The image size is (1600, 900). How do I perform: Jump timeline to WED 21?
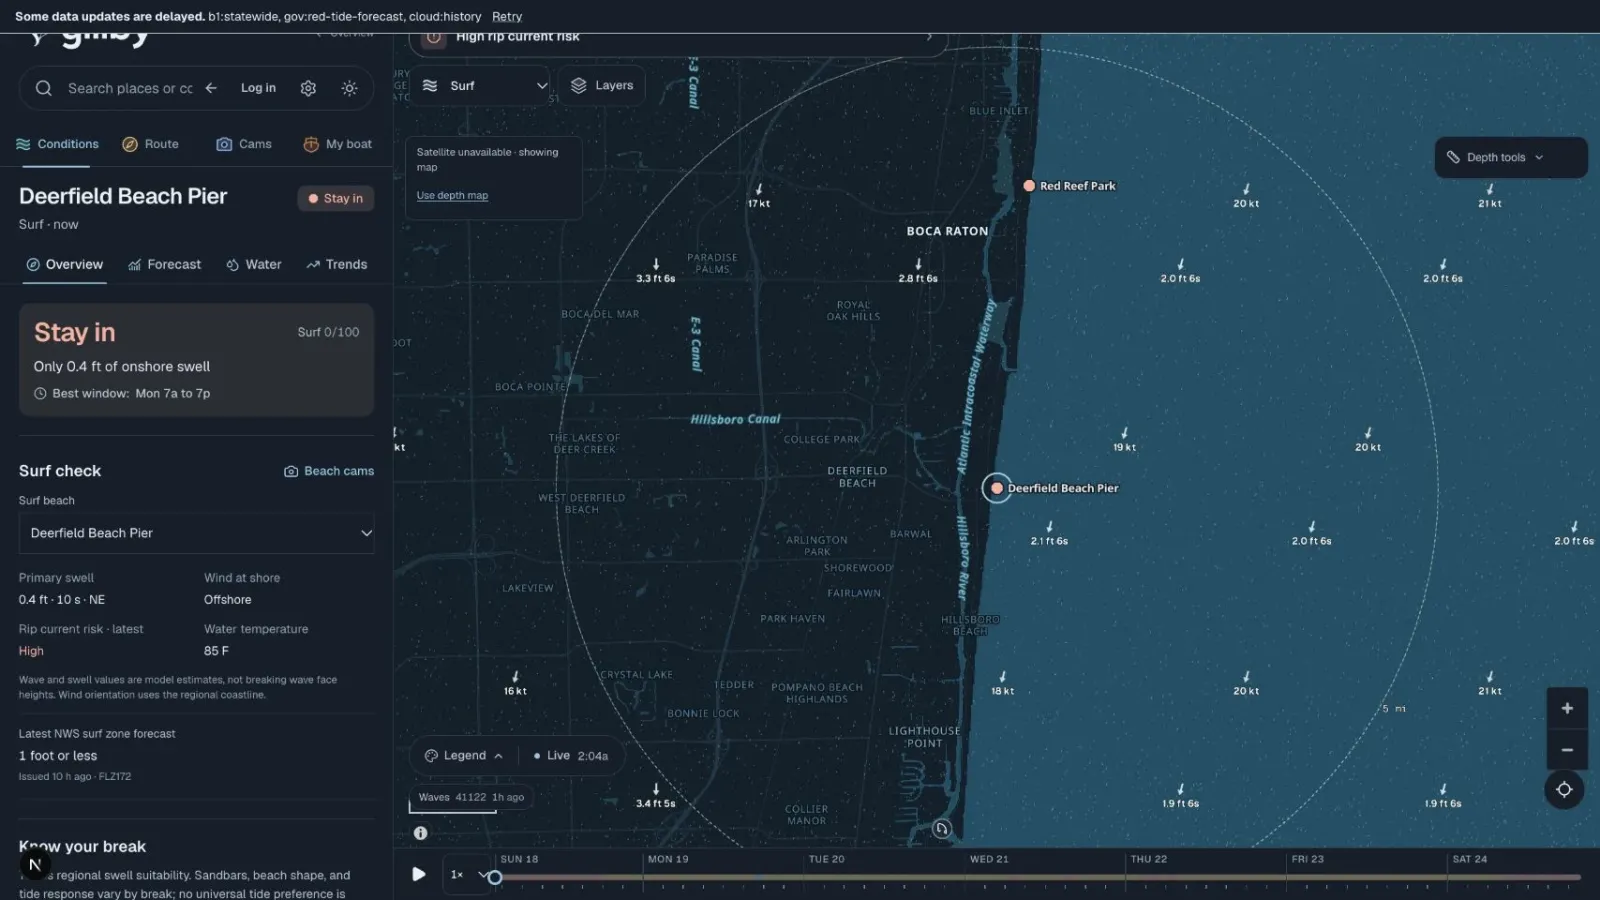(989, 859)
